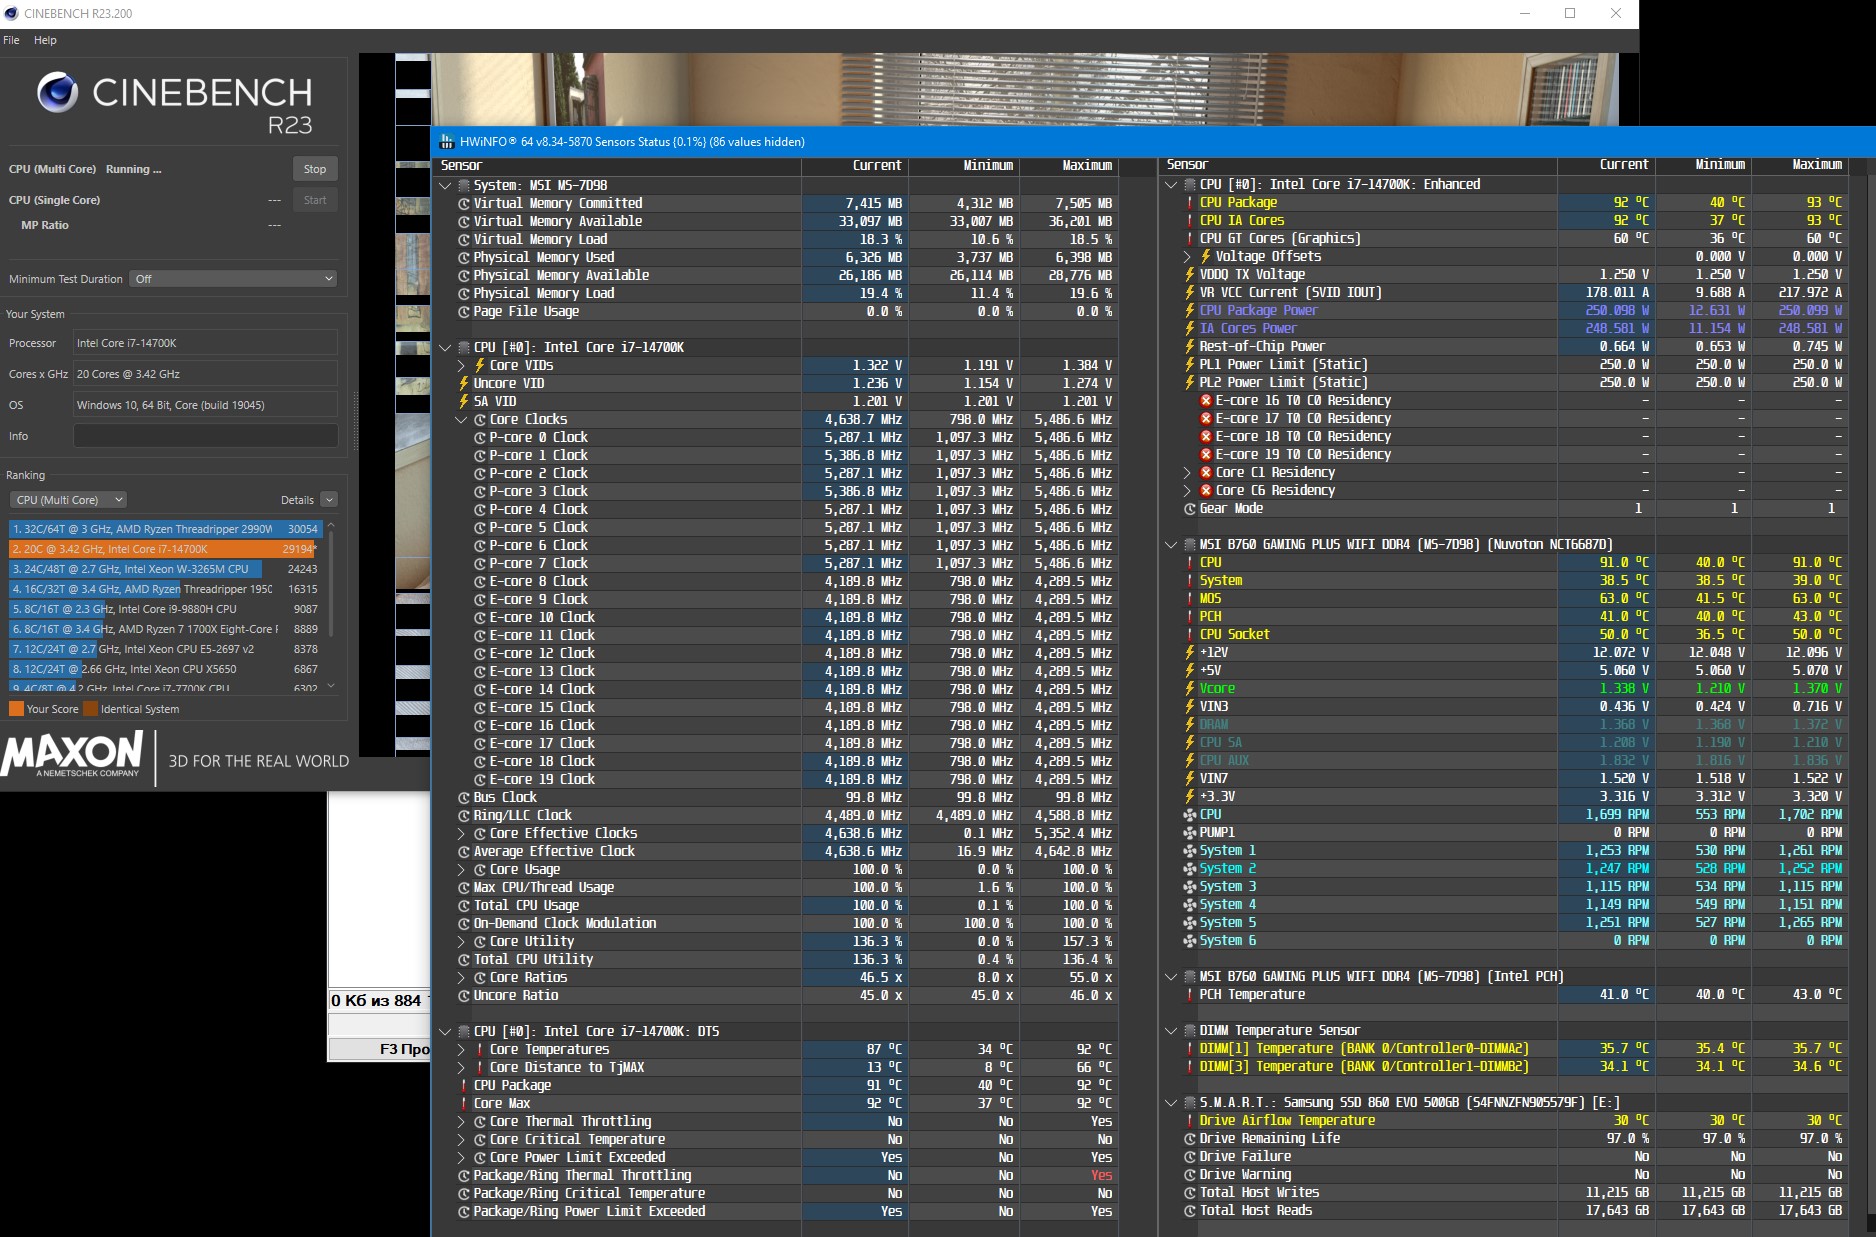Select the Core i9-9880H ranking entry
1876x1237 pixels.
pos(165,609)
